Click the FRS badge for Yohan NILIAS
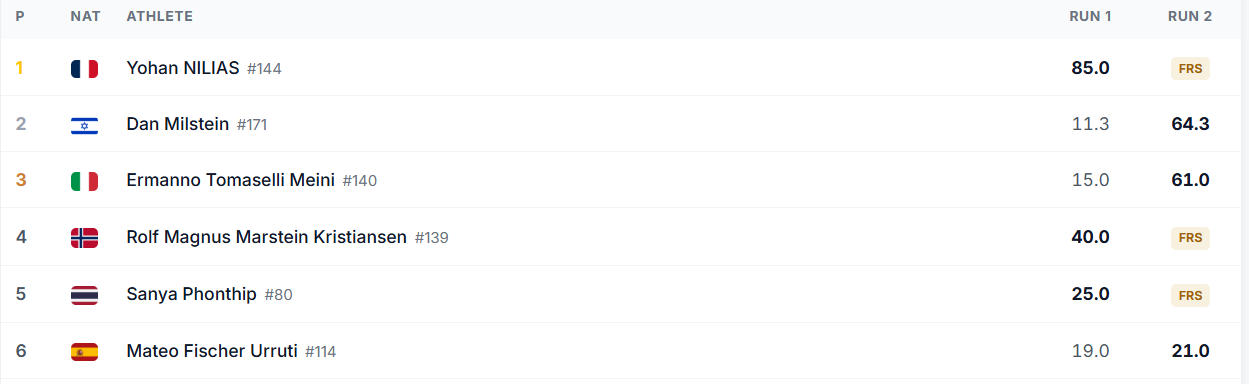The image size is (1249, 384). click(1190, 69)
